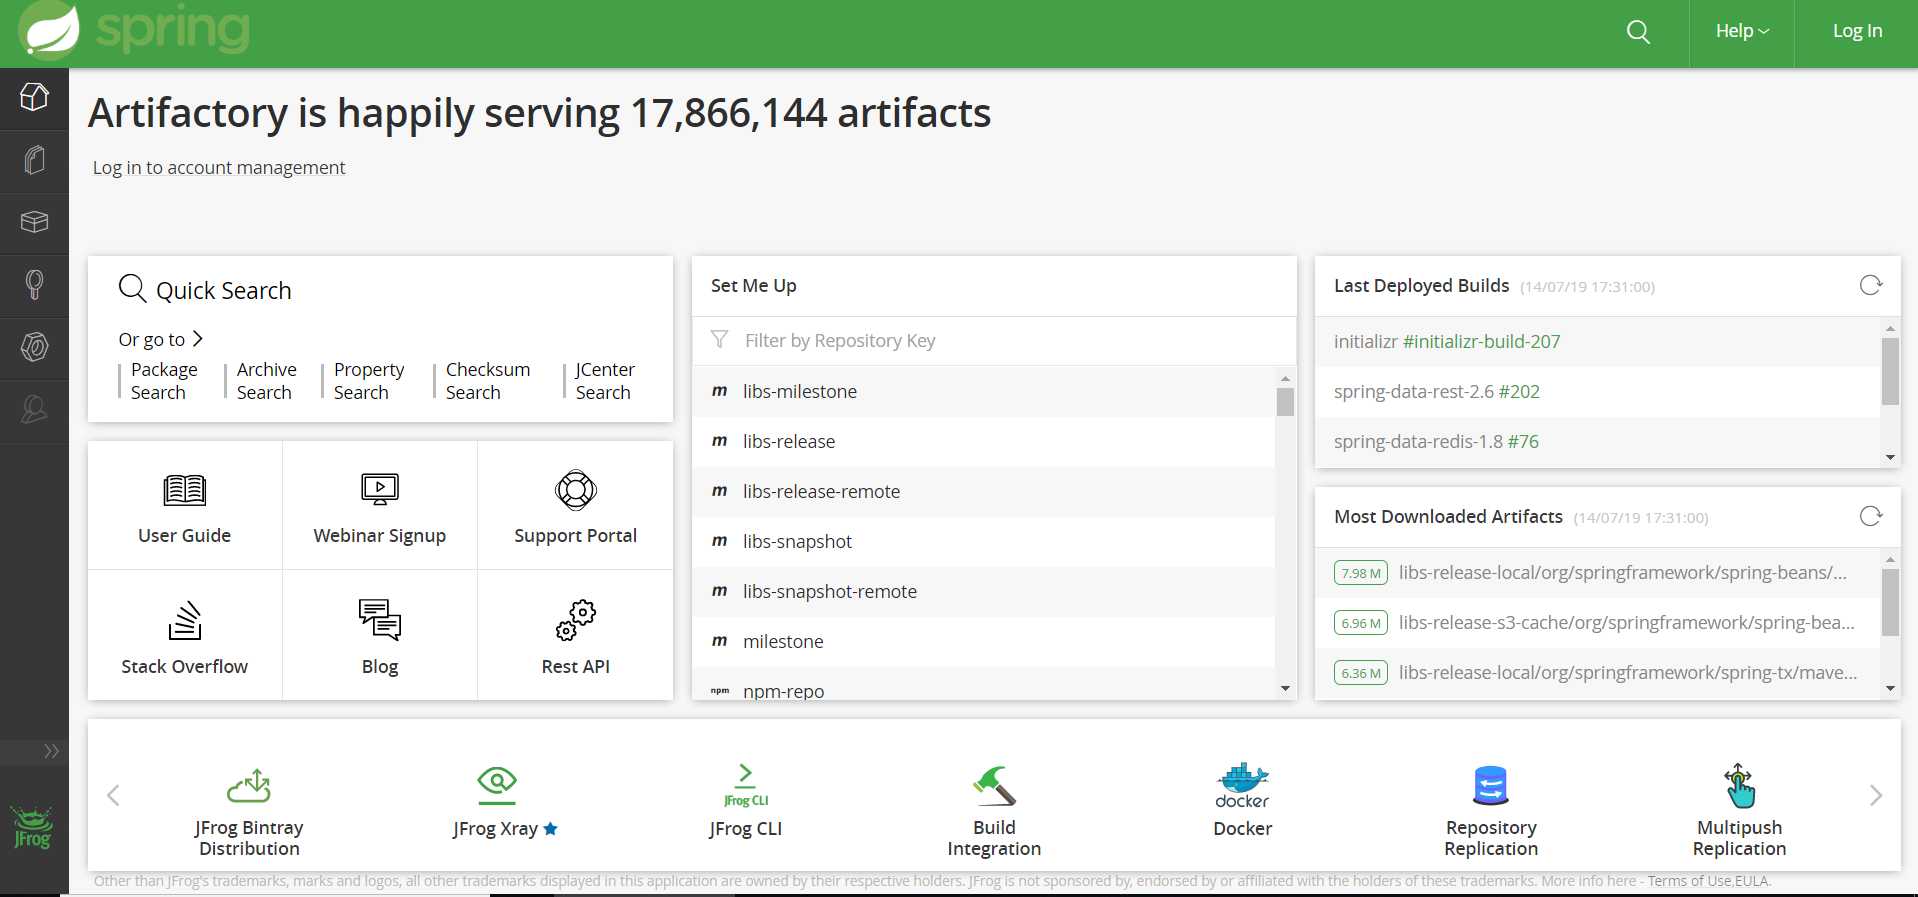Open Docker whale icon

tap(1242, 785)
